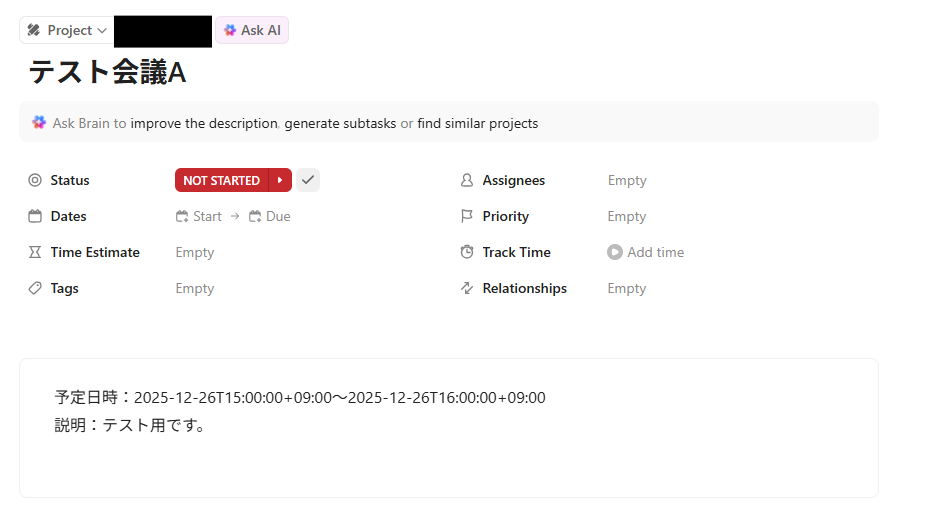Click the Relationships arrows icon
The height and width of the screenshot is (516, 930).
467,288
